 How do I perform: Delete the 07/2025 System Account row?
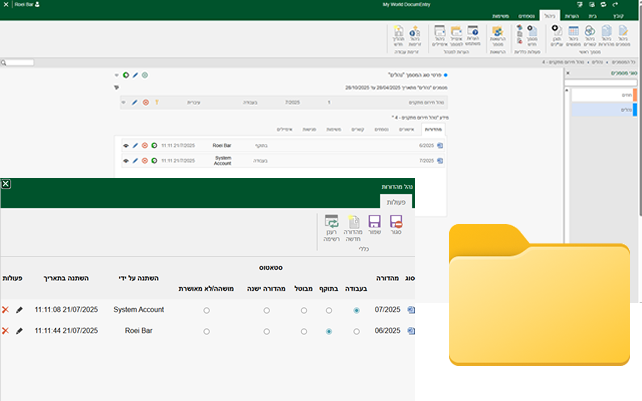point(6,310)
